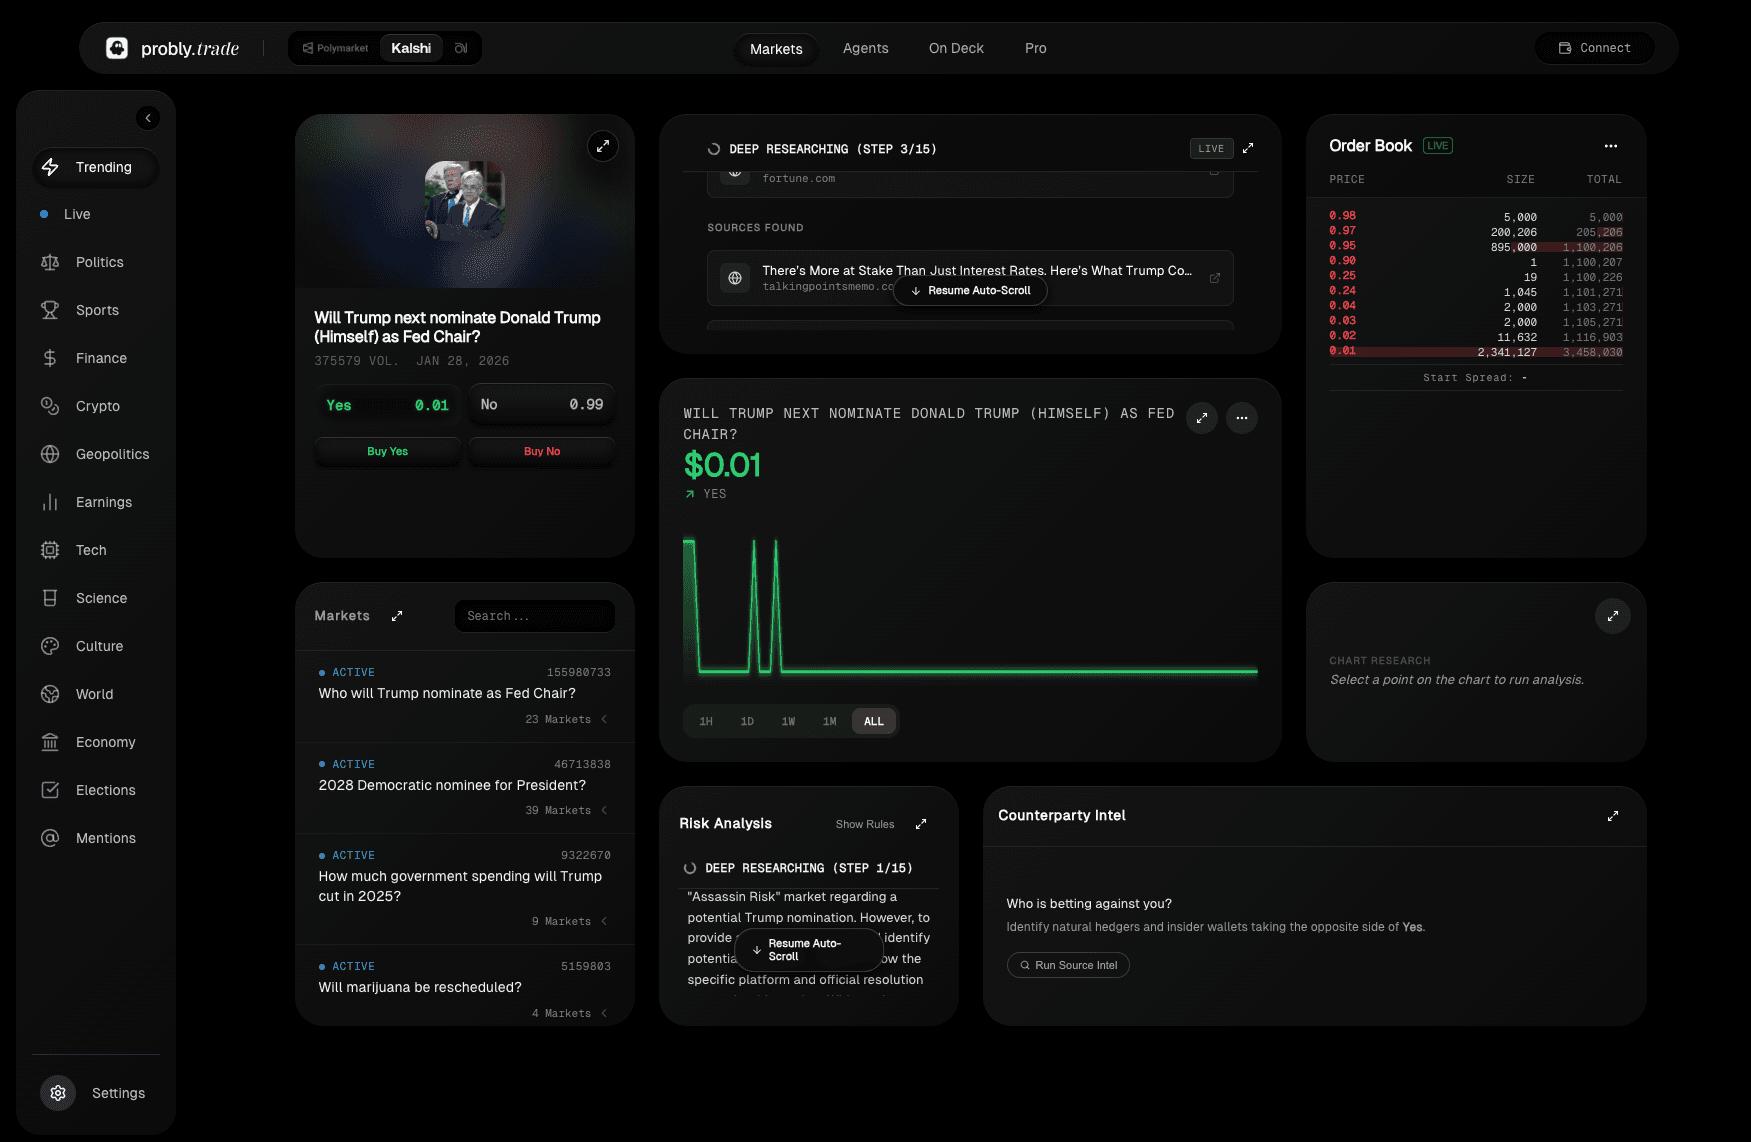Open price chart three-dot menu

coord(1241,418)
